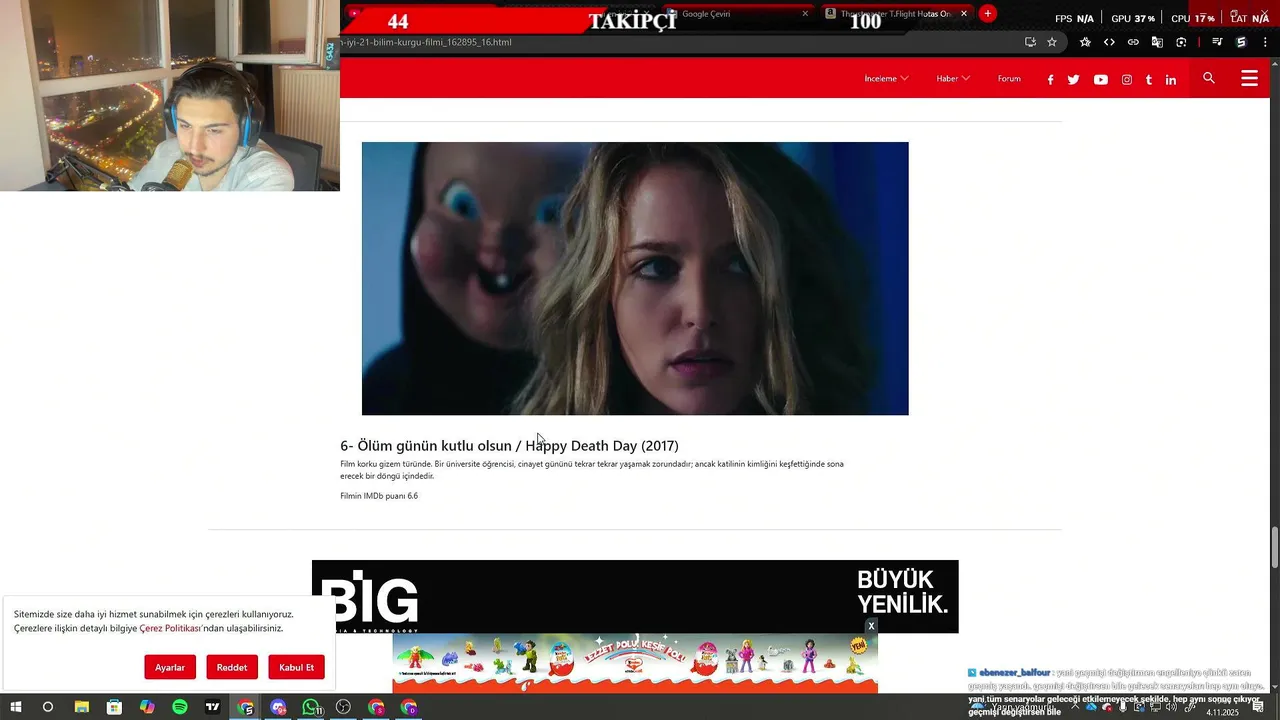Click the link chain extension icon

pos(1133,42)
